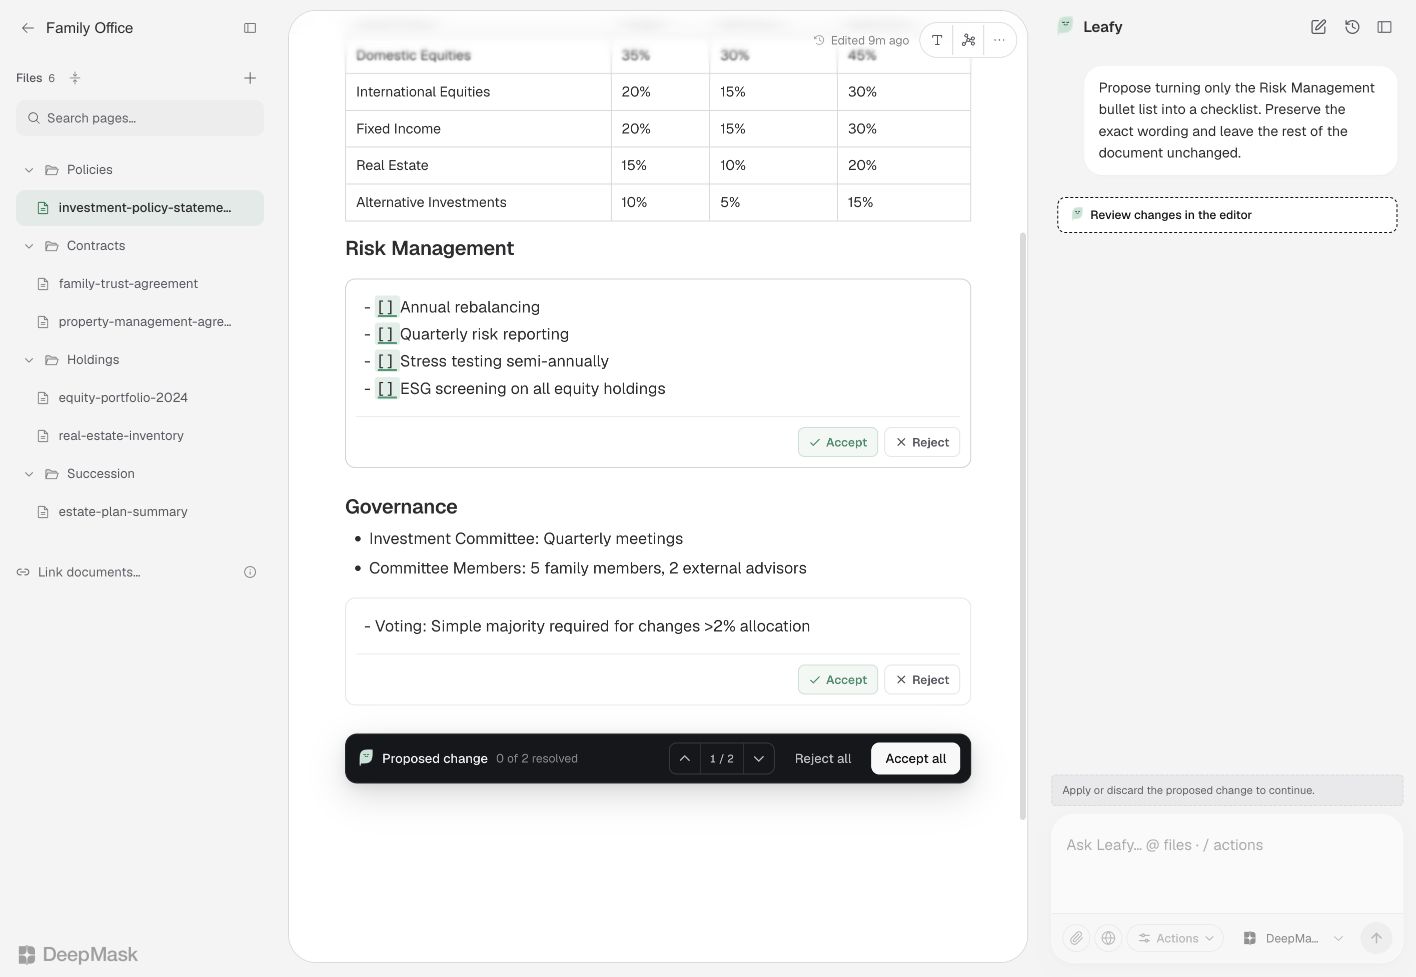
Task: Collapse all folders in Files
Action: (75, 78)
